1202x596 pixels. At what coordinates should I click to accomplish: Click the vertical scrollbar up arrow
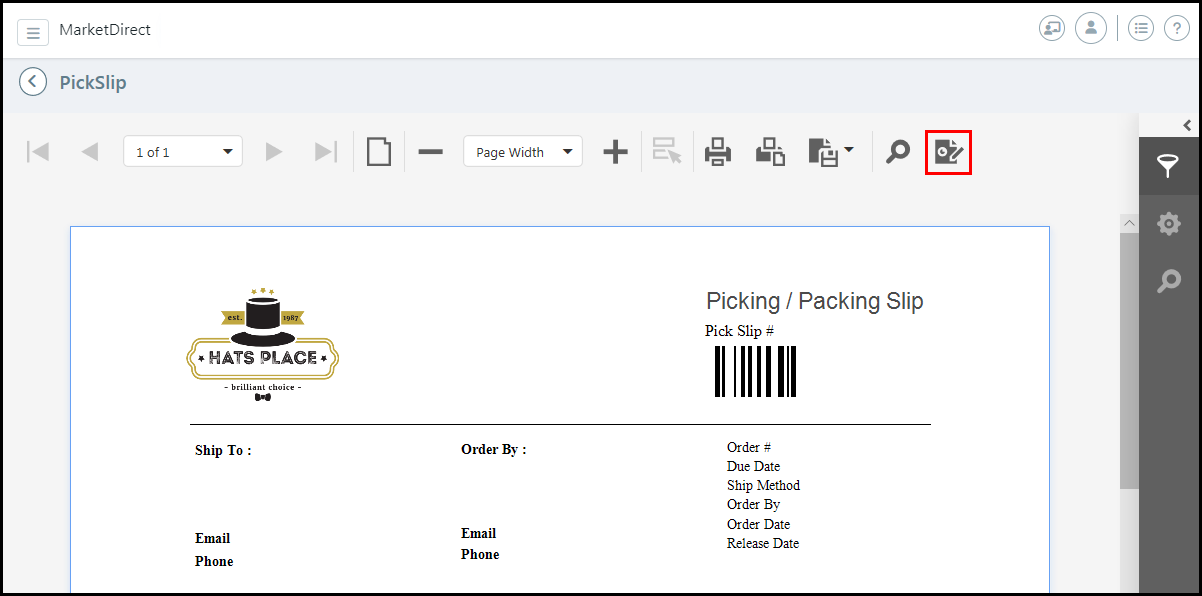click(x=1129, y=223)
